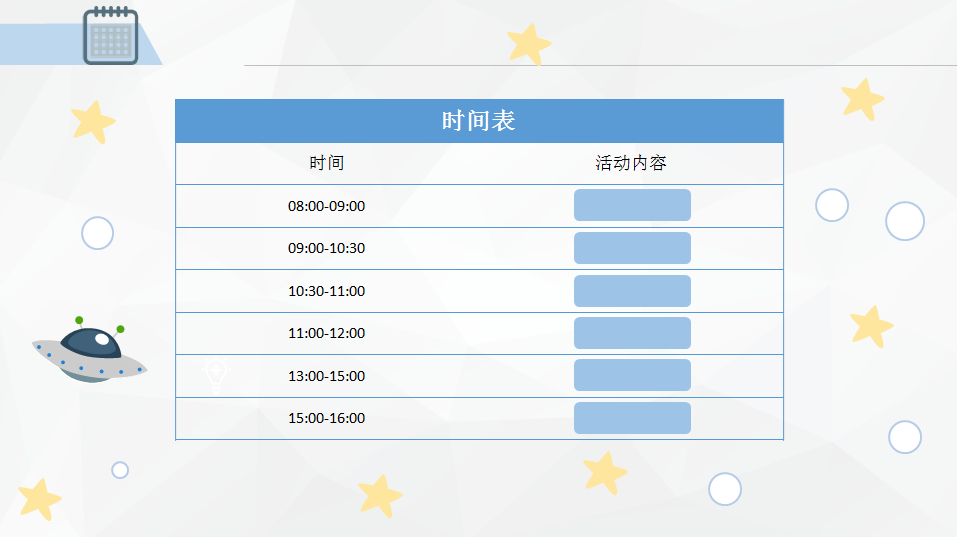Viewport: 957px width, 537px height.
Task: Select the star below the table center
Action: coord(380,496)
